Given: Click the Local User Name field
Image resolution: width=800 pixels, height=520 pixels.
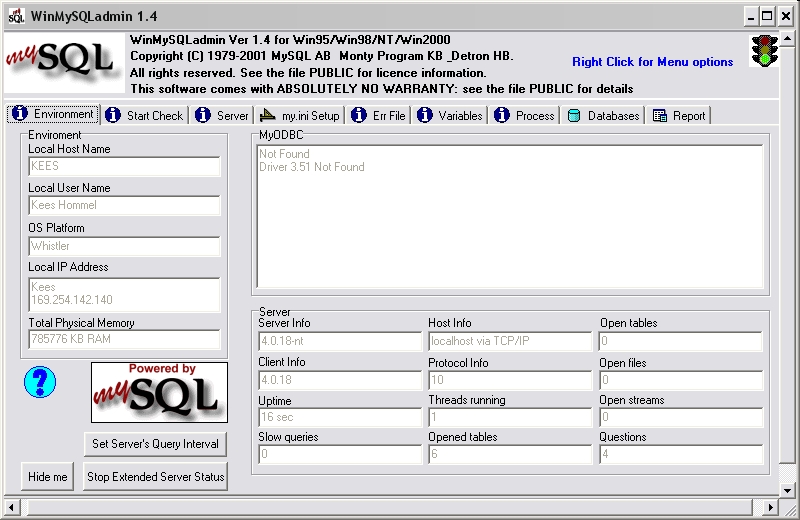Looking at the screenshot, I should [x=124, y=205].
